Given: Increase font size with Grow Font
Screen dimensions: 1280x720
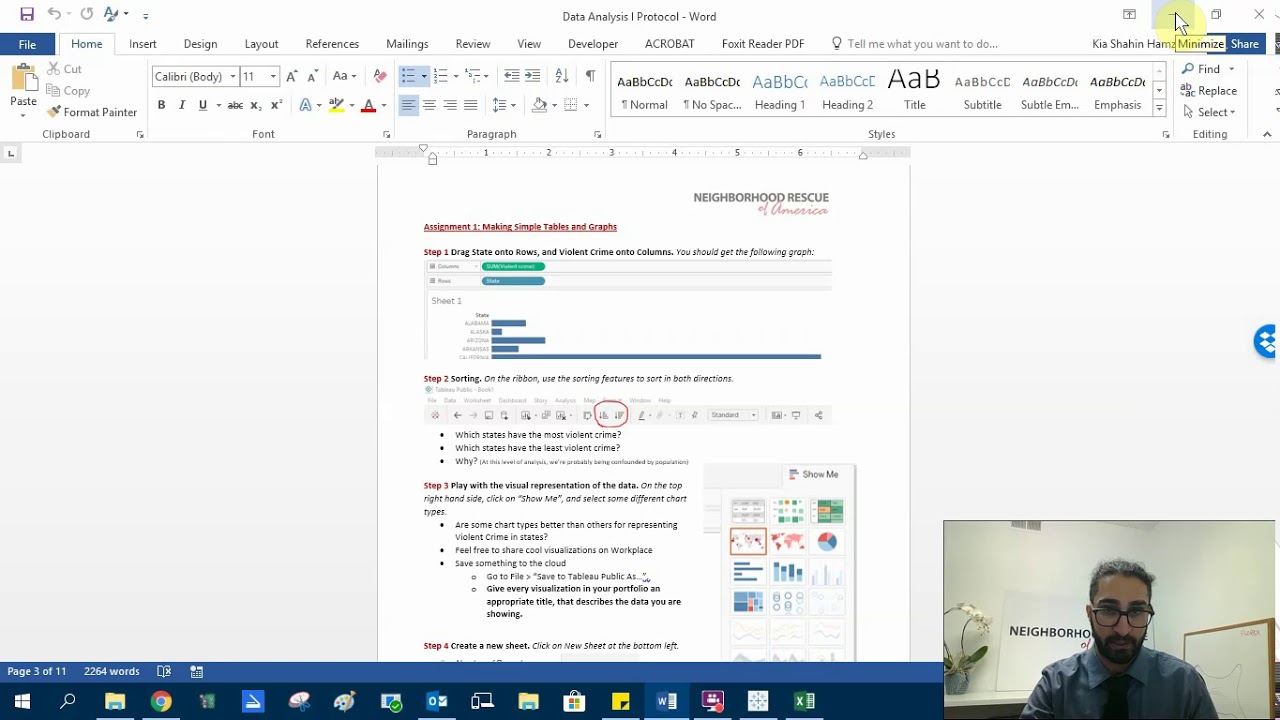Looking at the screenshot, I should click(x=292, y=76).
